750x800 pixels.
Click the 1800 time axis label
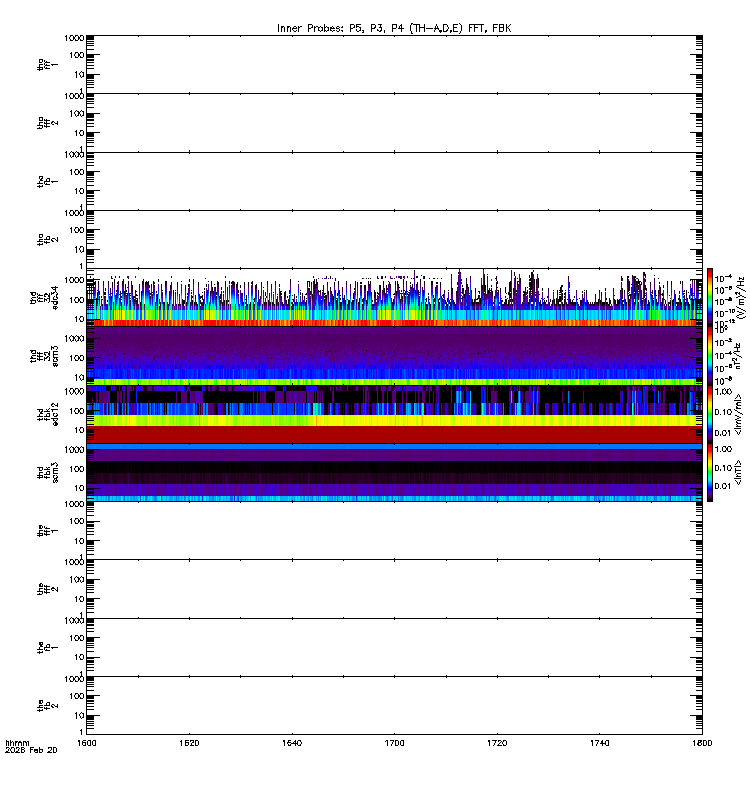pyautogui.click(x=702, y=743)
